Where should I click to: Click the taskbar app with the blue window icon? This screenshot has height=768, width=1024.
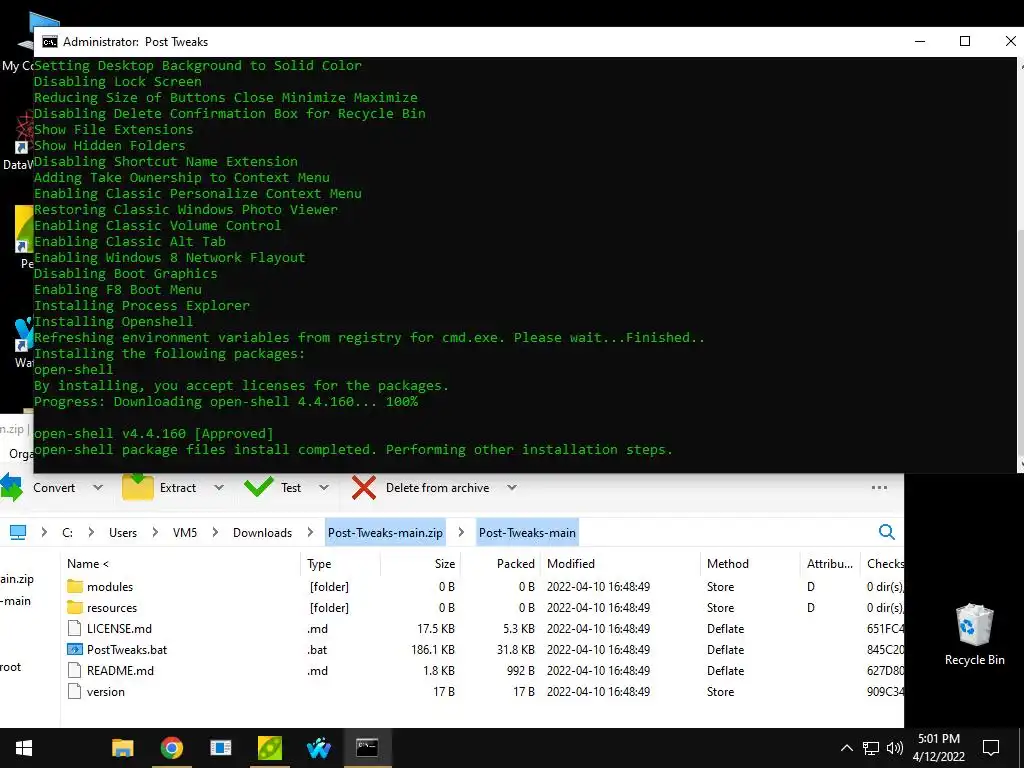(221, 748)
